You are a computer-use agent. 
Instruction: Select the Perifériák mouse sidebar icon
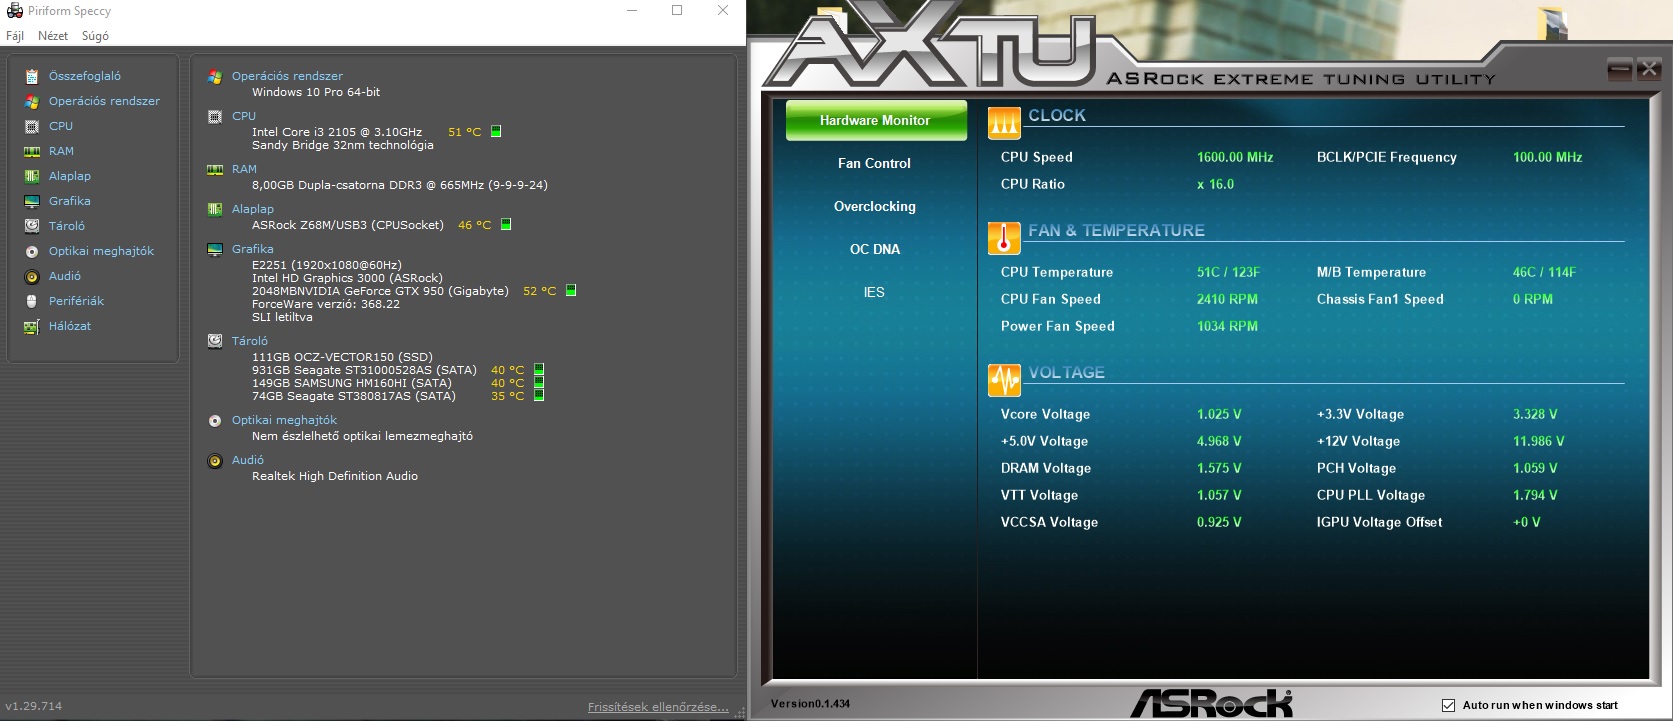(32, 301)
